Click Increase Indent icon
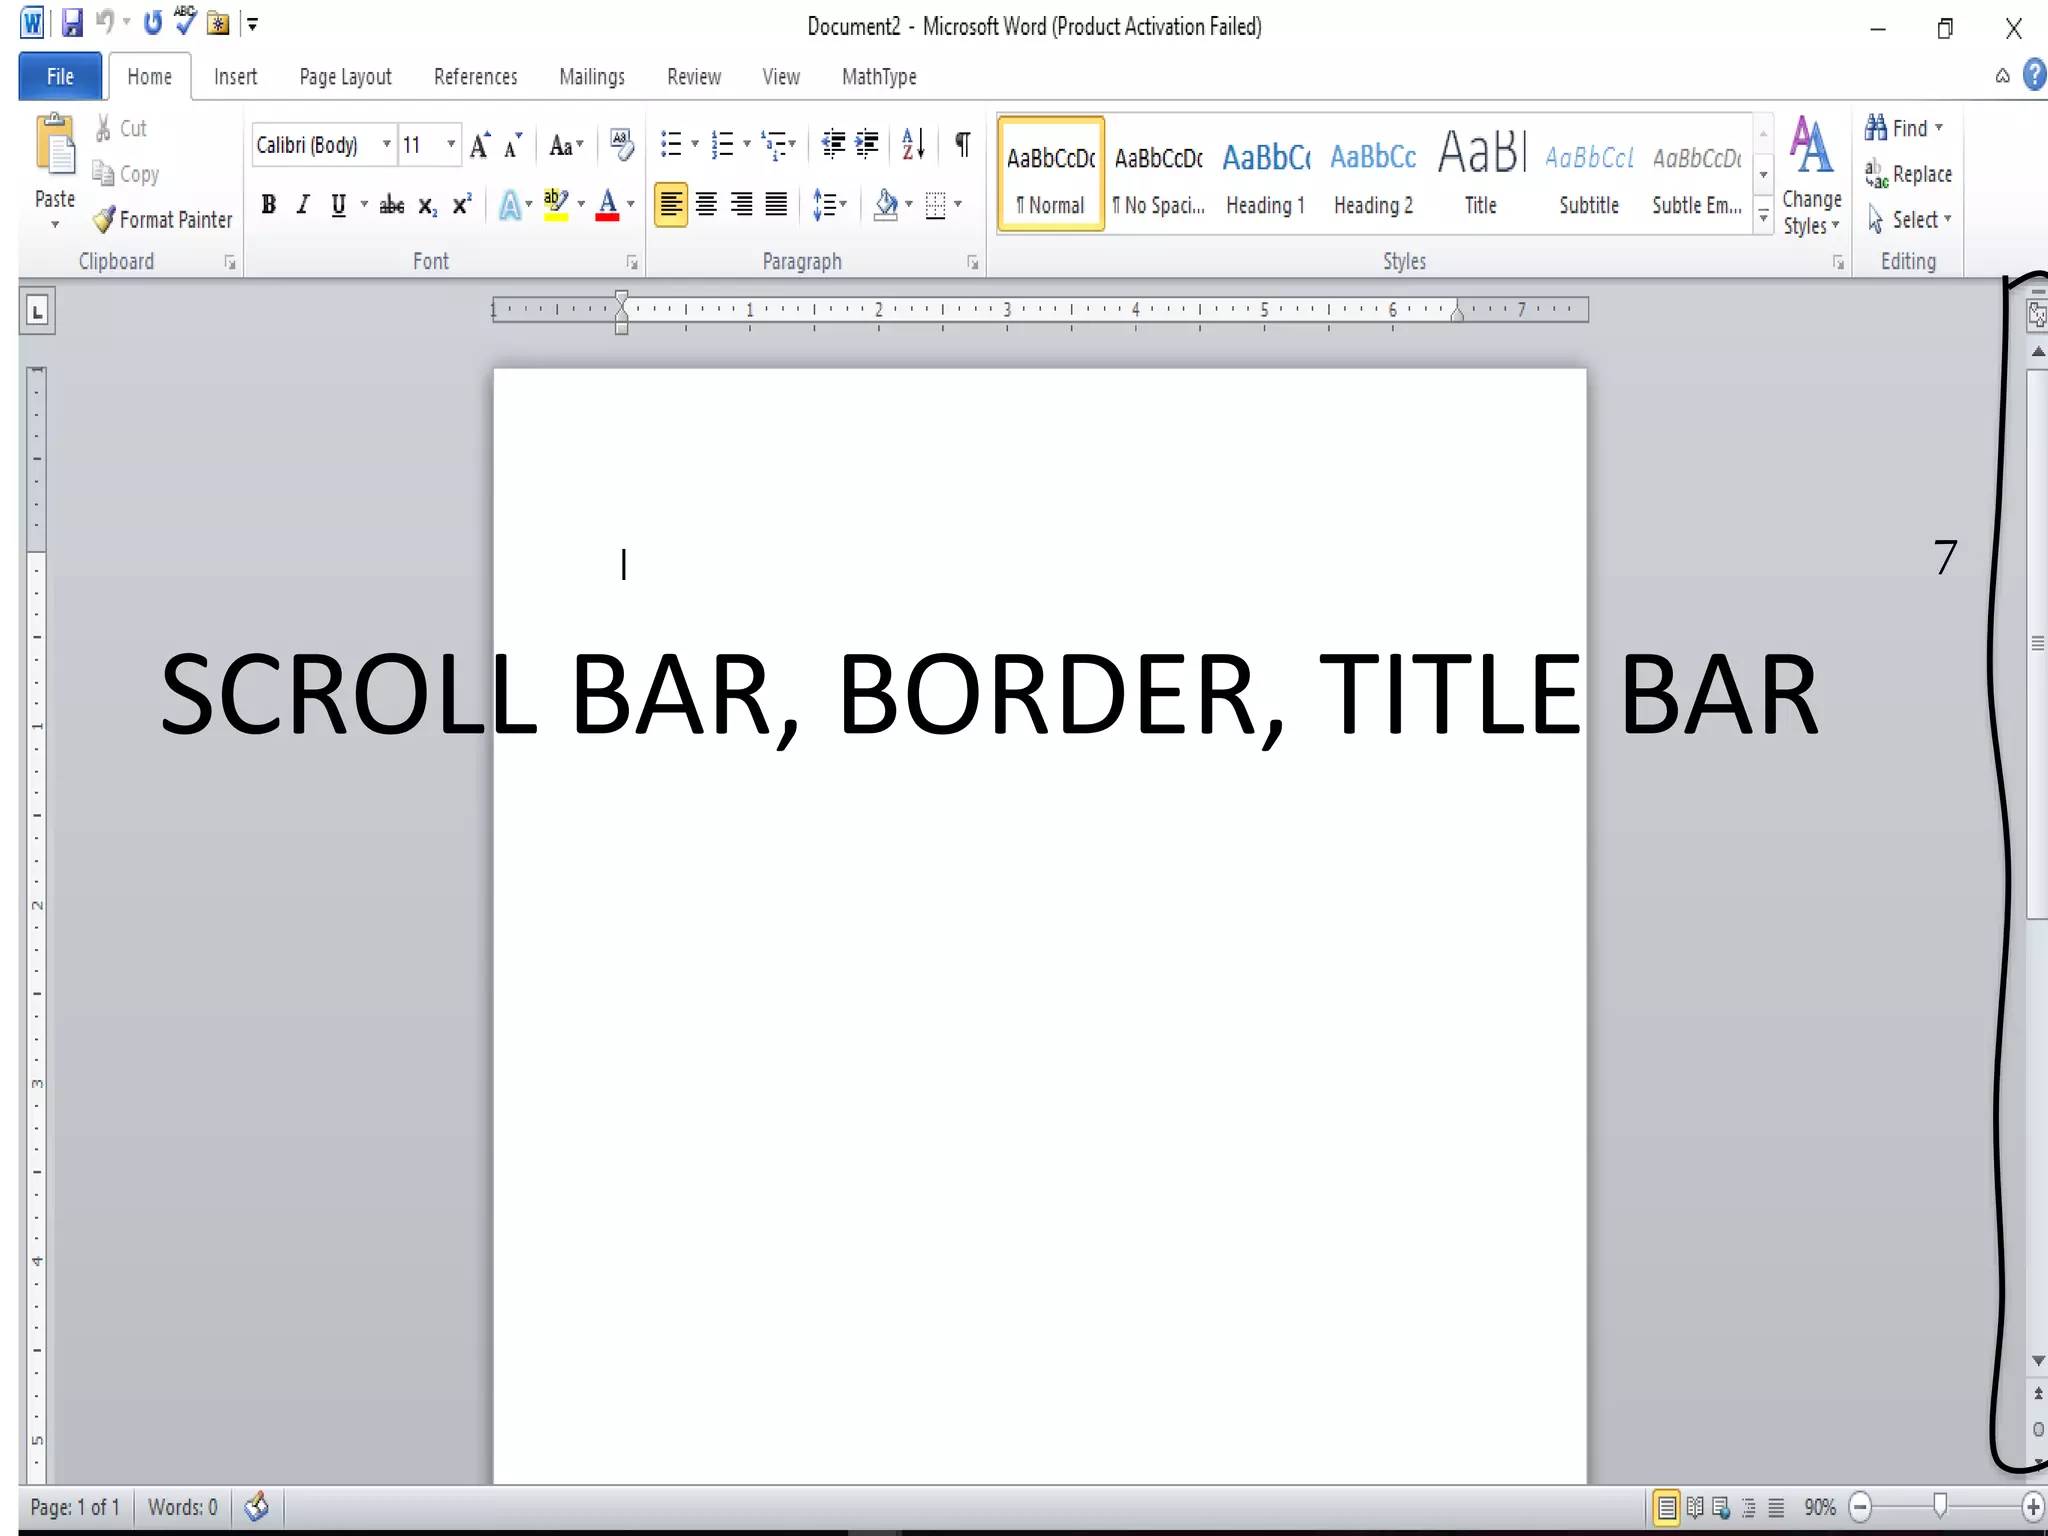 (867, 145)
